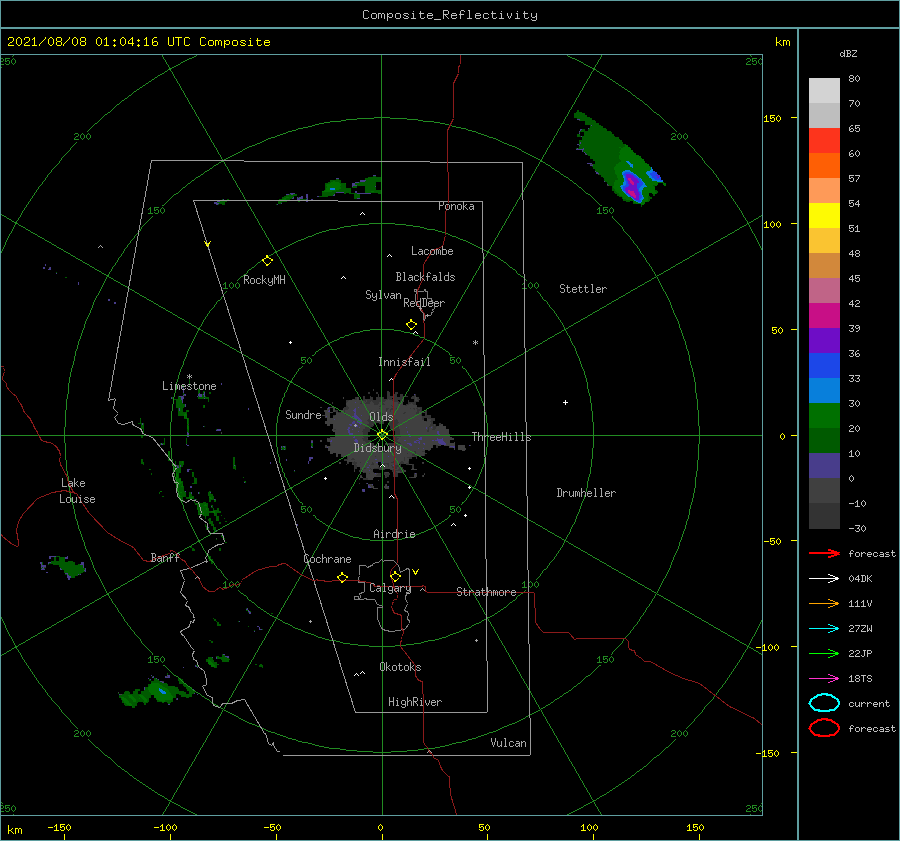Select the purple 36-39 dBZ color swatch

824,340
